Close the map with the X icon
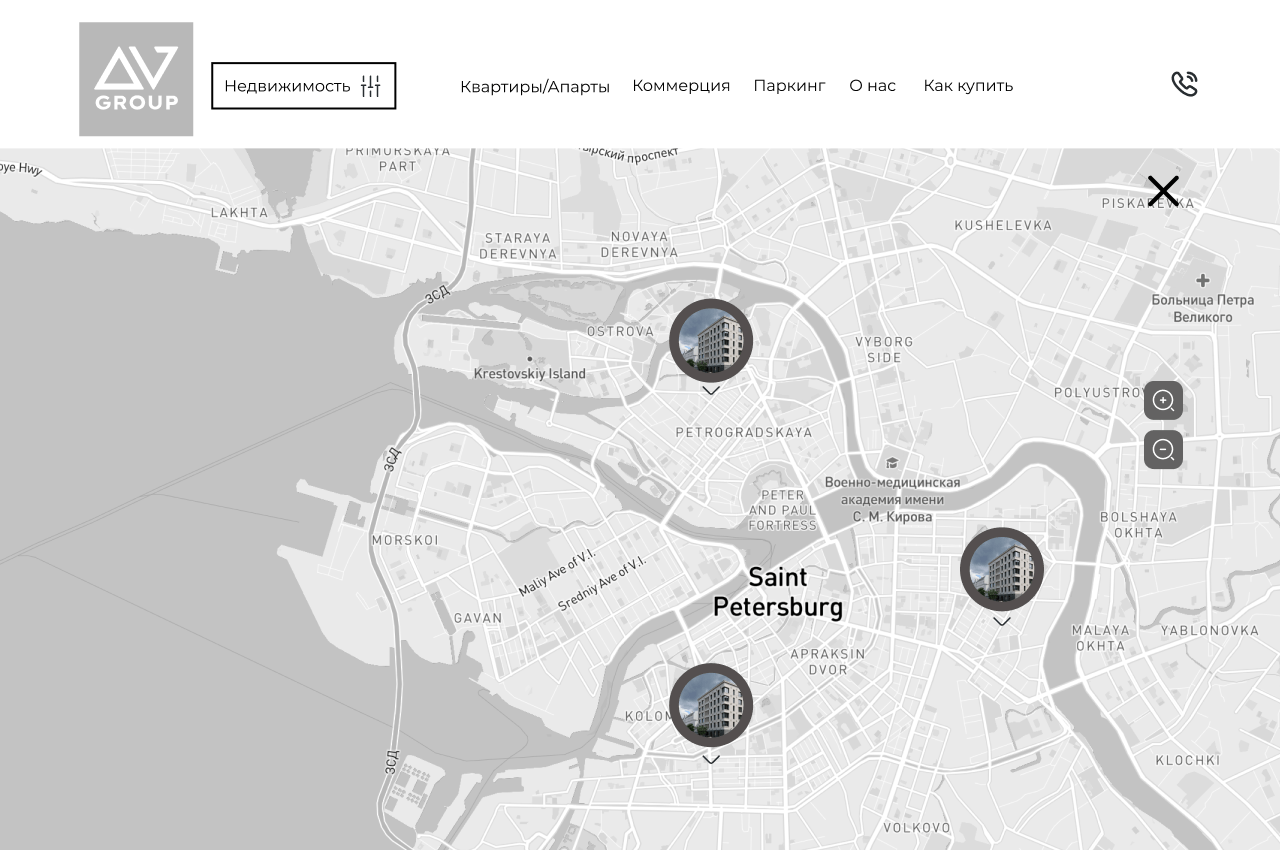 click(x=1163, y=191)
